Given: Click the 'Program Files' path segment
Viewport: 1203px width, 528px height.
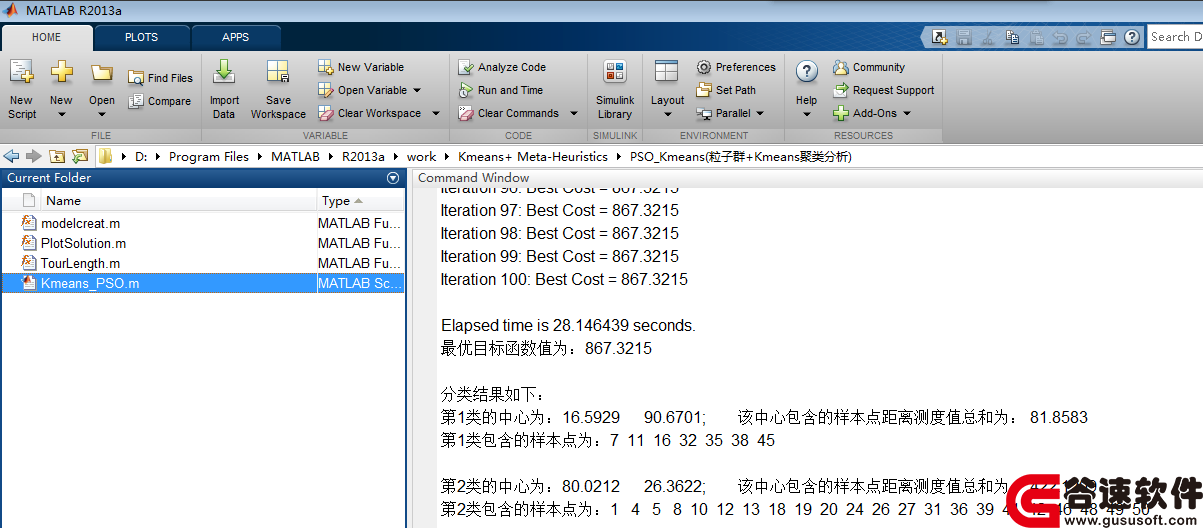Looking at the screenshot, I should click(x=209, y=157).
